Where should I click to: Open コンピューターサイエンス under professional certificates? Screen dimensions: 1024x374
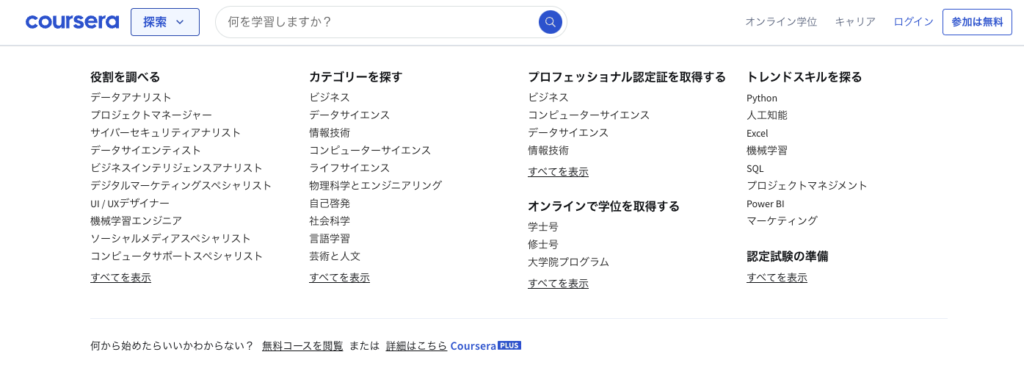tap(588, 115)
